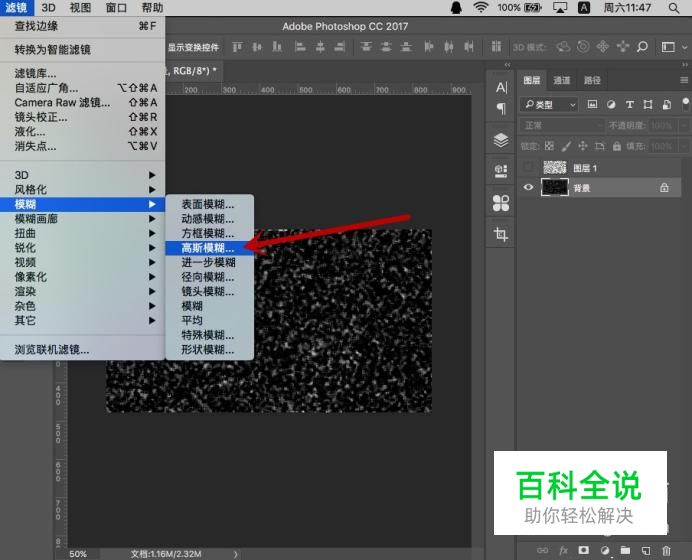Toggle visibility of the 背景 layer
Viewport: 692px width, 560px height.
(x=528, y=188)
